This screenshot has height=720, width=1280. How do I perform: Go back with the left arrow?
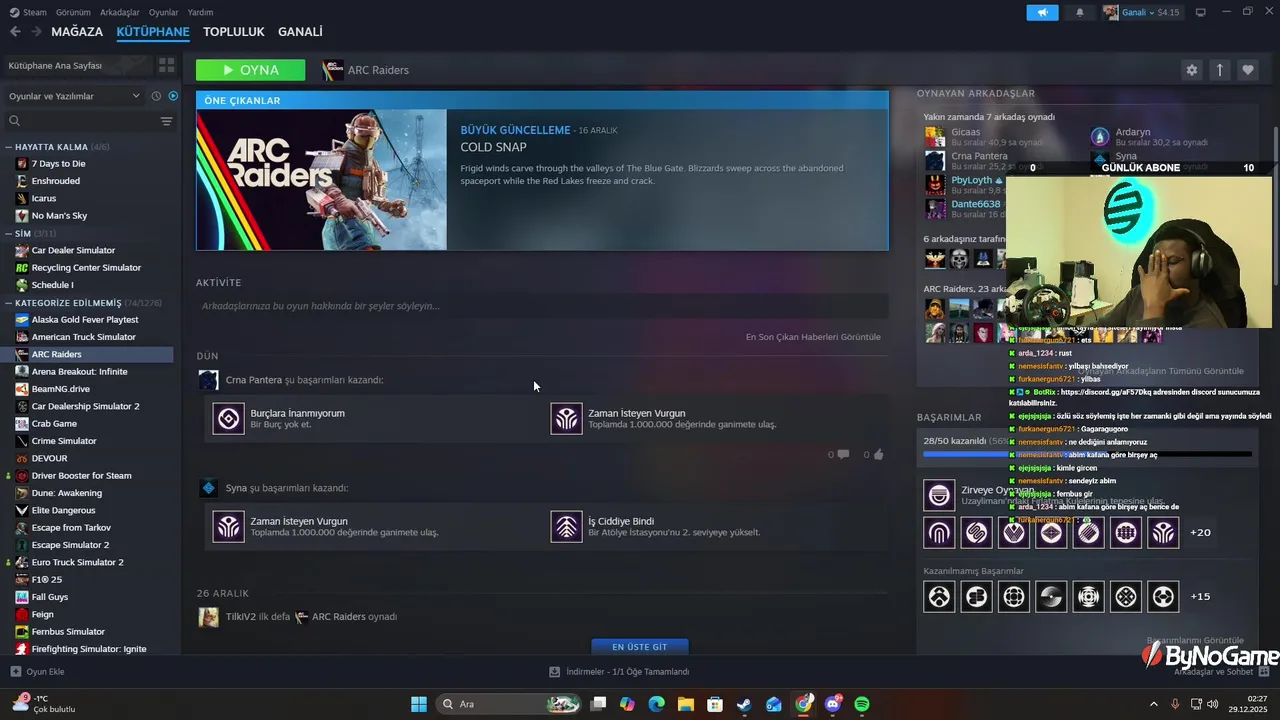point(15,32)
